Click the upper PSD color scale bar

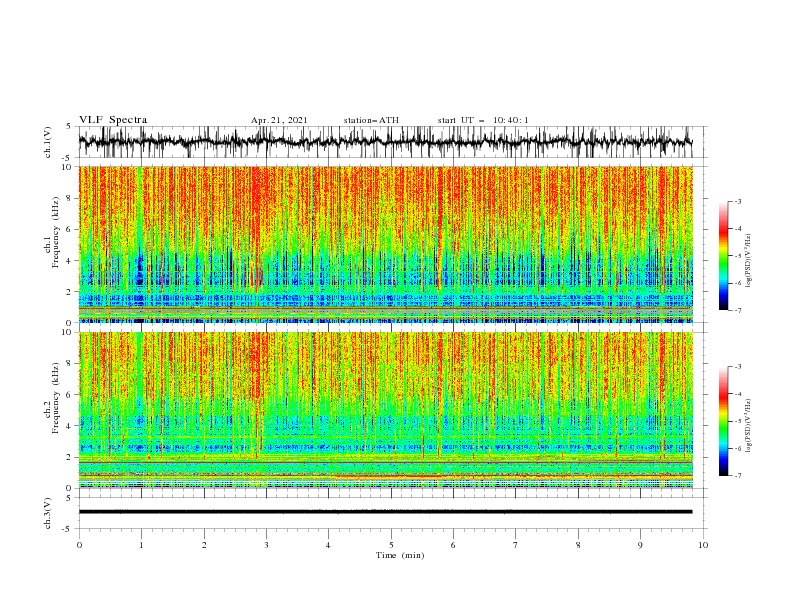724,256
